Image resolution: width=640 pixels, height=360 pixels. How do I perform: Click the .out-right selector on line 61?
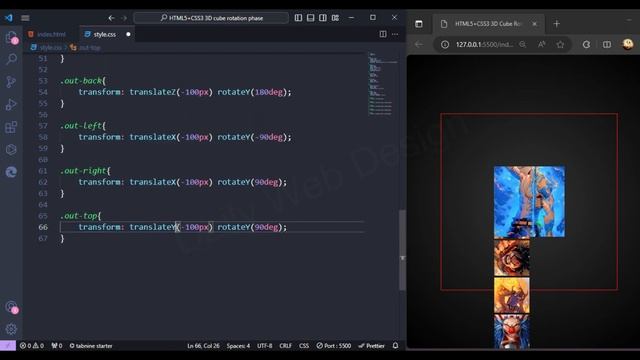point(83,171)
